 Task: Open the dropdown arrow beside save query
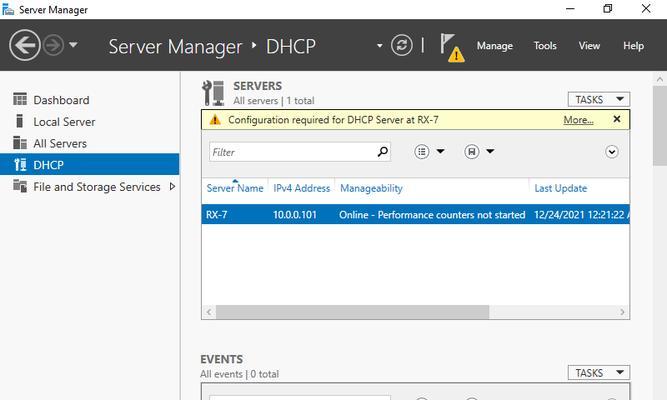tap(490, 151)
